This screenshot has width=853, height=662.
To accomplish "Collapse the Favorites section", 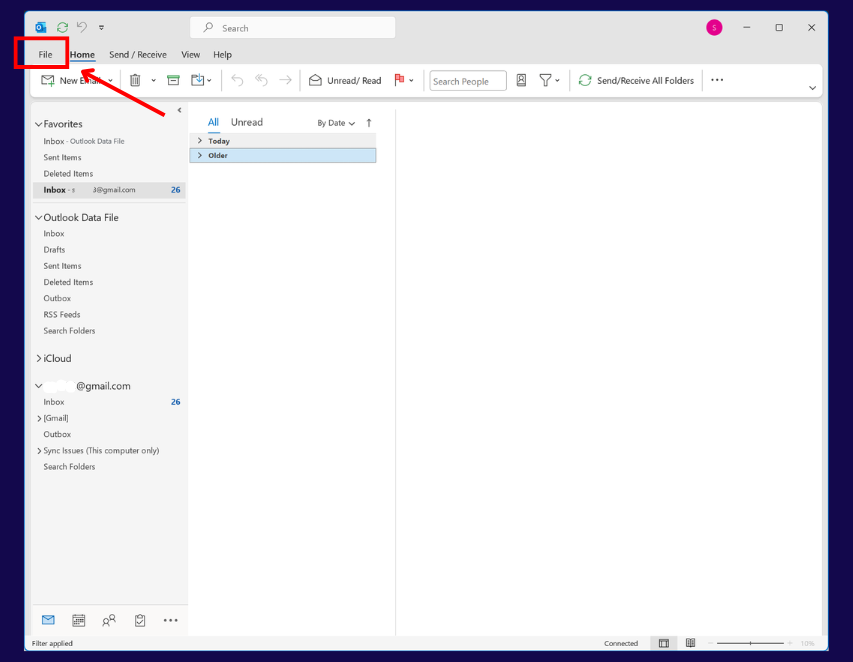I will click(x=39, y=124).
